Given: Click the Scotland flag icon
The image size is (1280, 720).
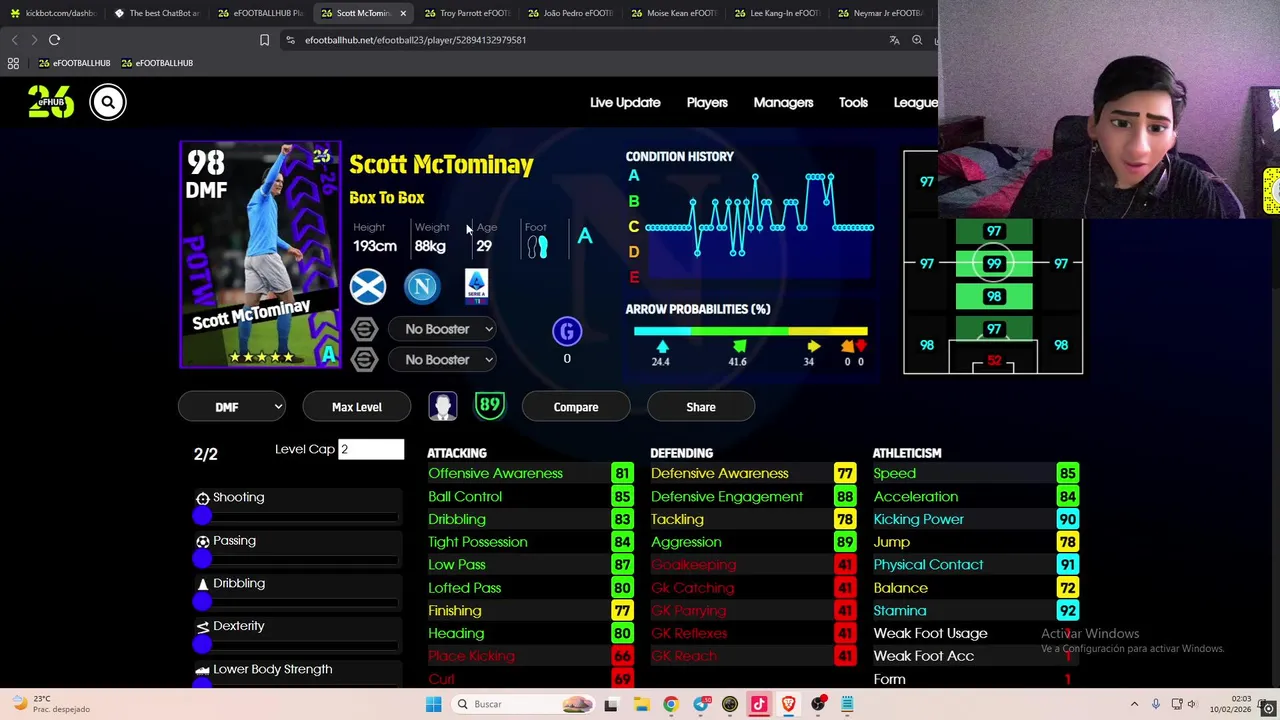Looking at the screenshot, I should [x=368, y=287].
